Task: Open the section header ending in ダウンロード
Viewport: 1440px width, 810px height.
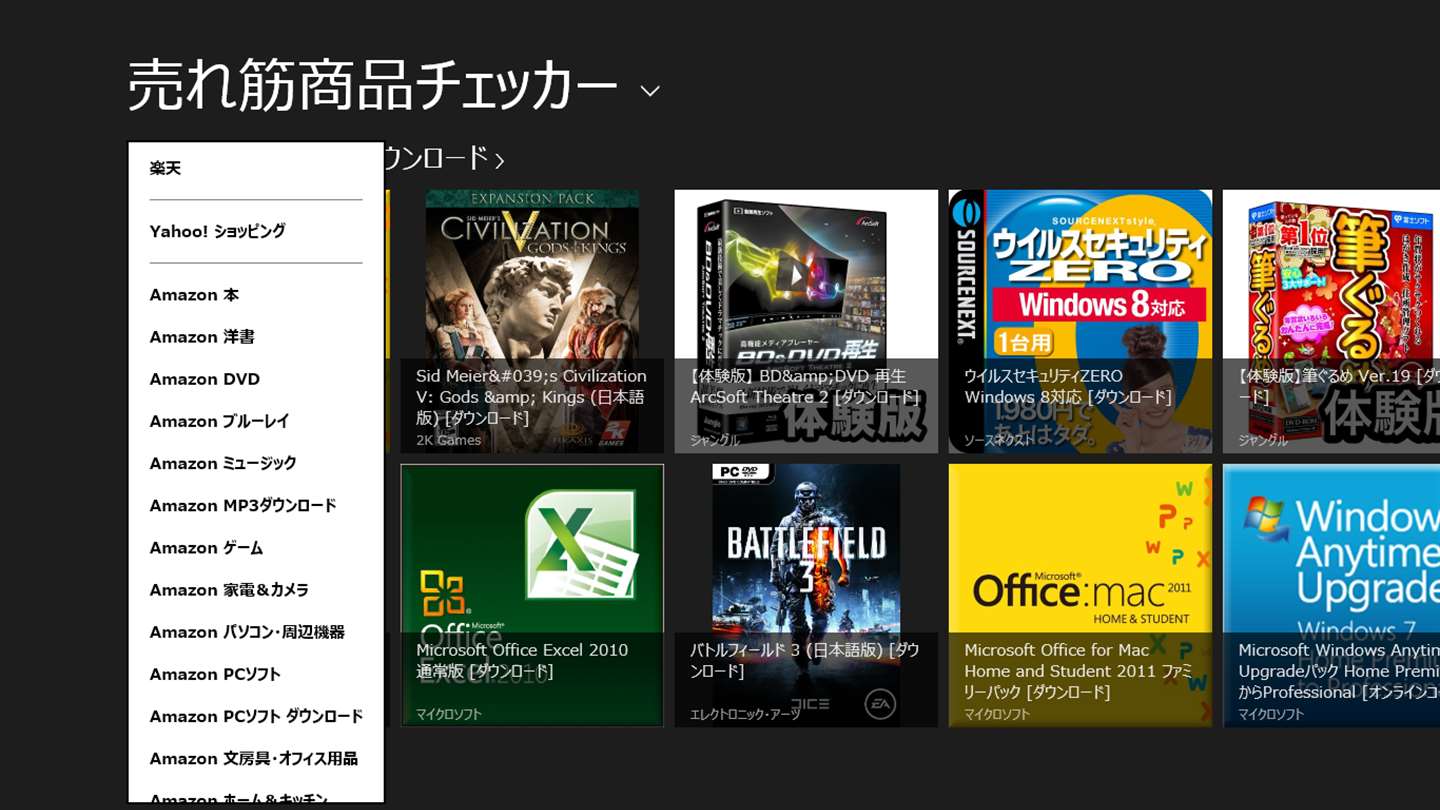Action: 445,158
